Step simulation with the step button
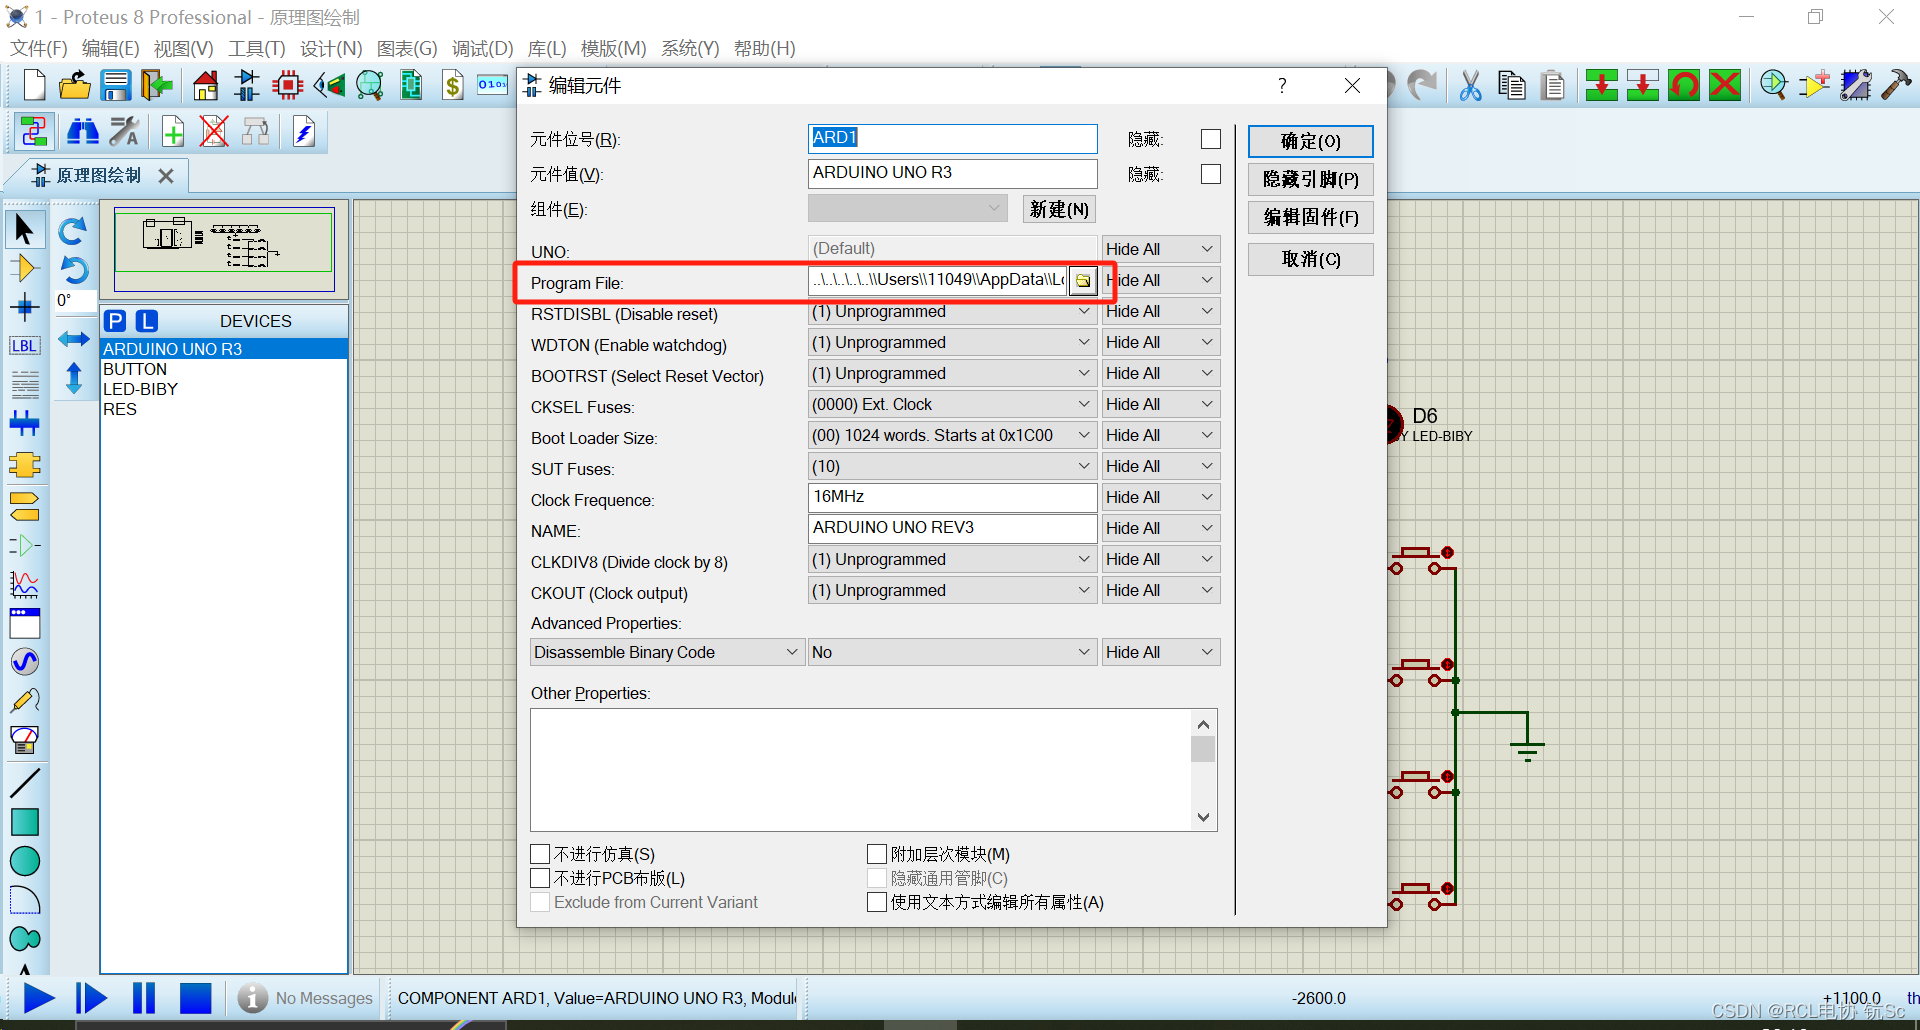Image resolution: width=1920 pixels, height=1030 pixels. [x=91, y=998]
